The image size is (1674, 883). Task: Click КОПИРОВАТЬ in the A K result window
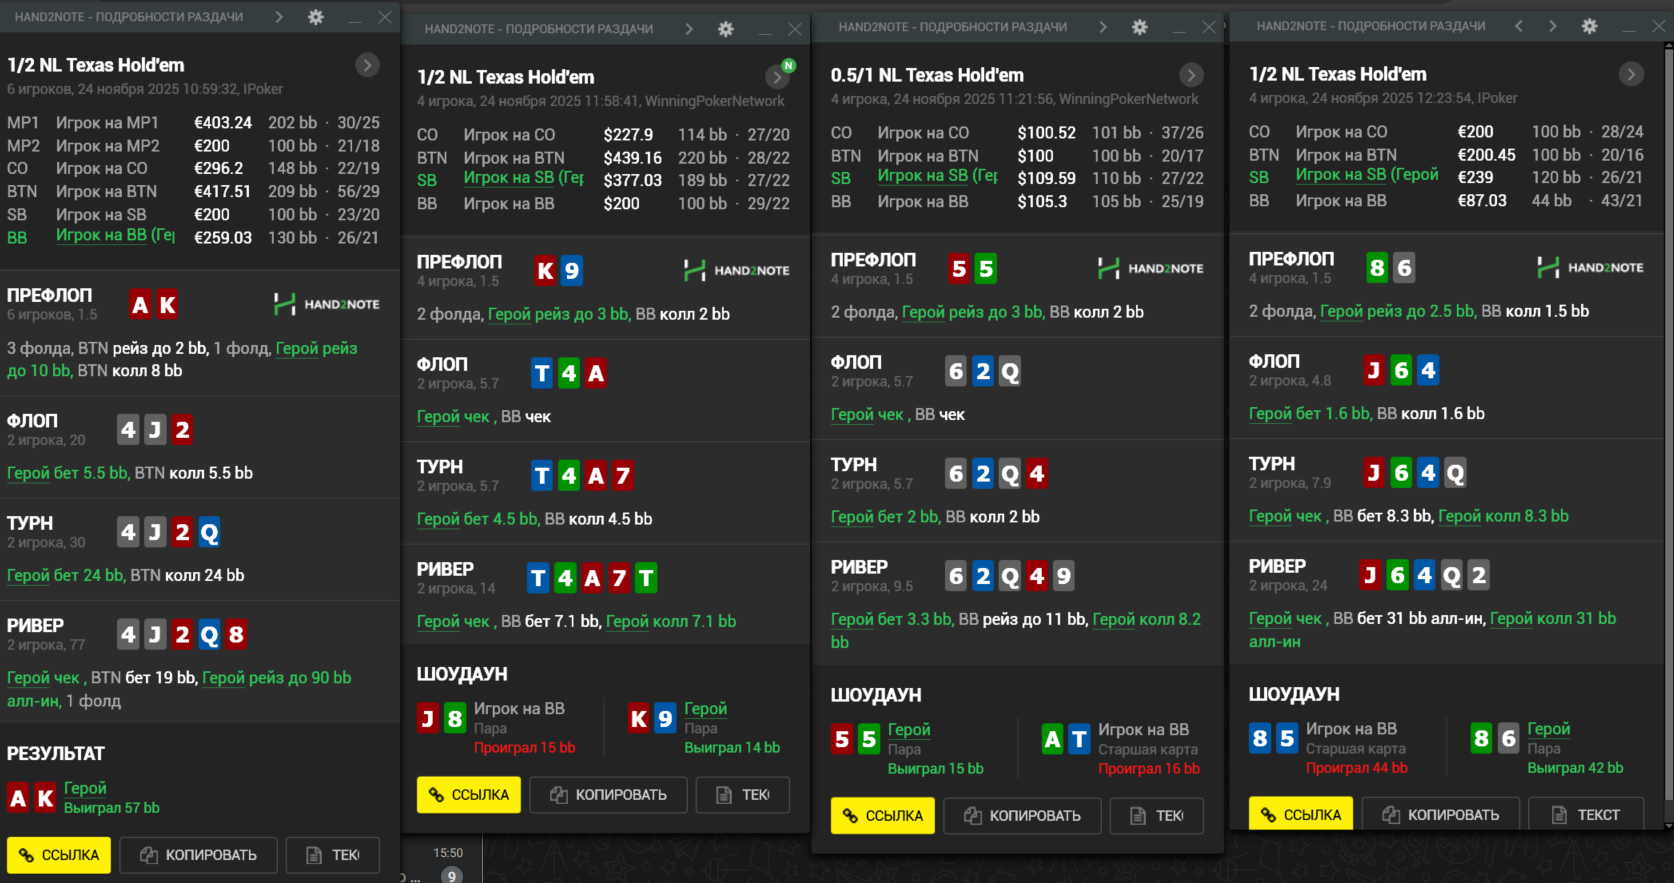pyautogui.click(x=198, y=855)
